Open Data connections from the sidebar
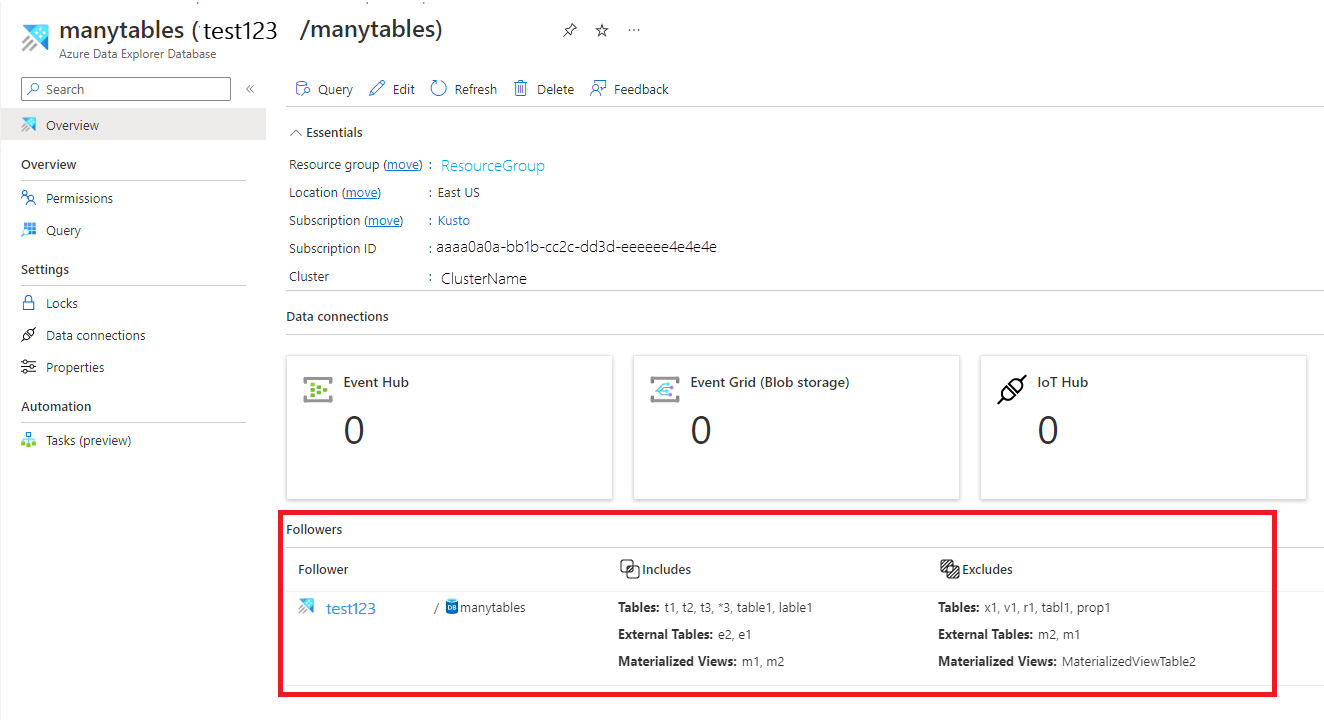The height and width of the screenshot is (720, 1324). tap(95, 335)
